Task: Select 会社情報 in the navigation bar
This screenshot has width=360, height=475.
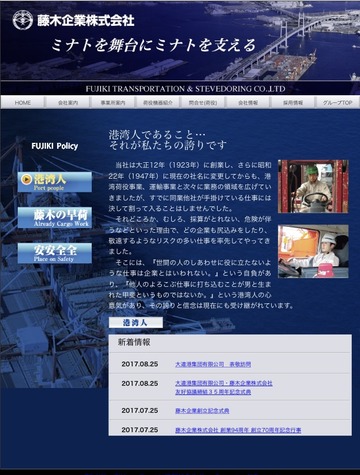Action: click(x=248, y=103)
